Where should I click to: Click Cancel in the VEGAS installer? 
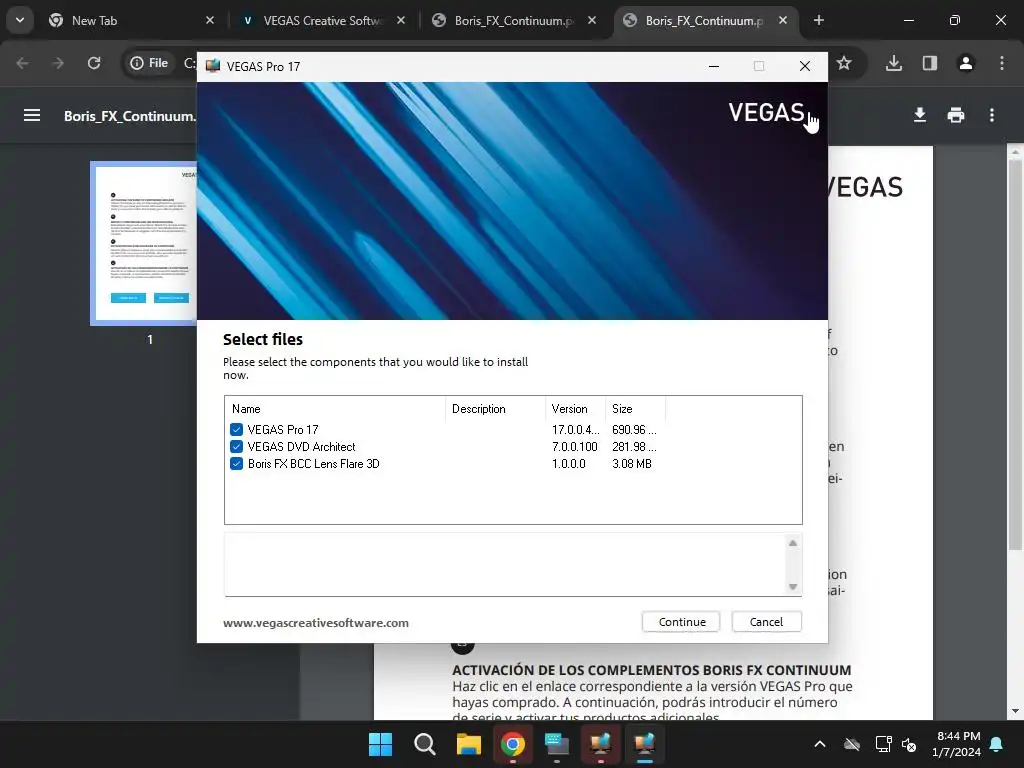tap(766, 622)
